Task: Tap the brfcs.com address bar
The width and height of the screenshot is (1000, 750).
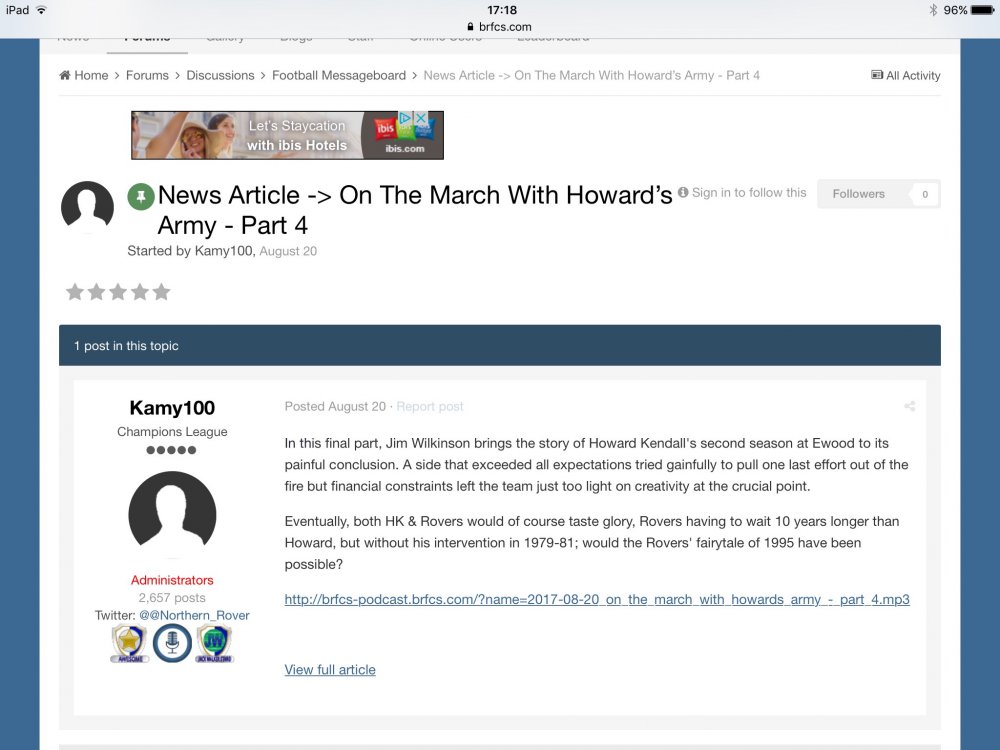Action: (500, 27)
